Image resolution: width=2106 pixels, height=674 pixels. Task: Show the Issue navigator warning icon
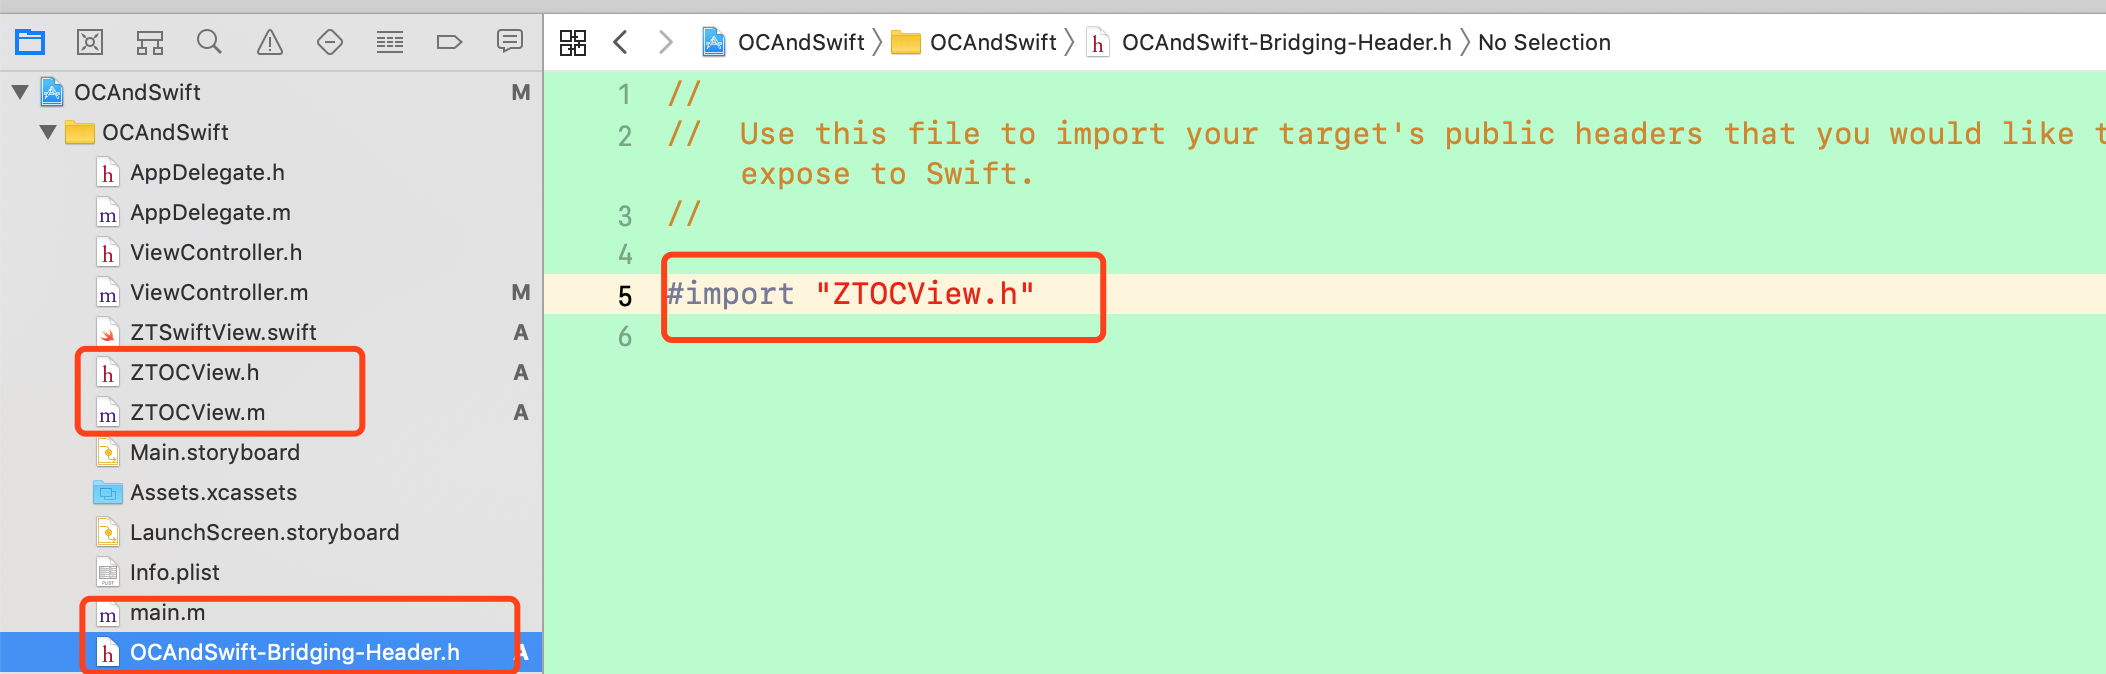tap(270, 42)
